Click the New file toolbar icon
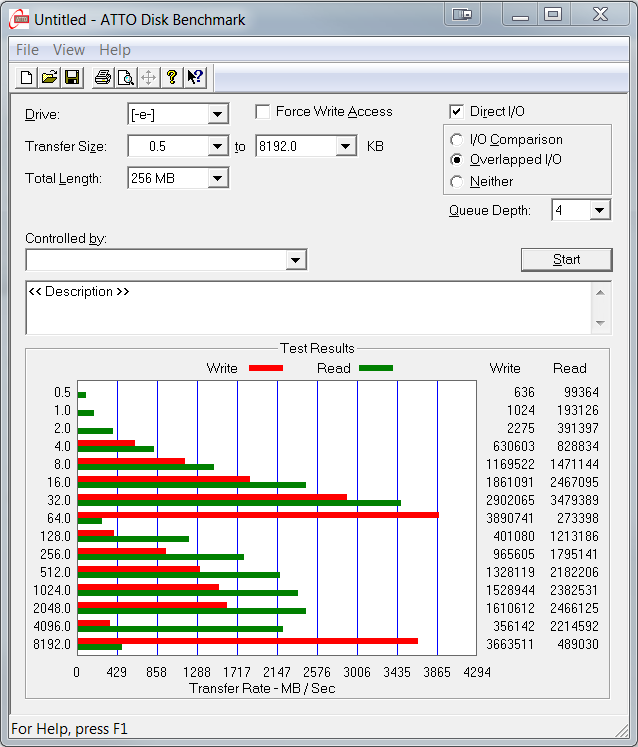This screenshot has width=638, height=747. point(27,77)
